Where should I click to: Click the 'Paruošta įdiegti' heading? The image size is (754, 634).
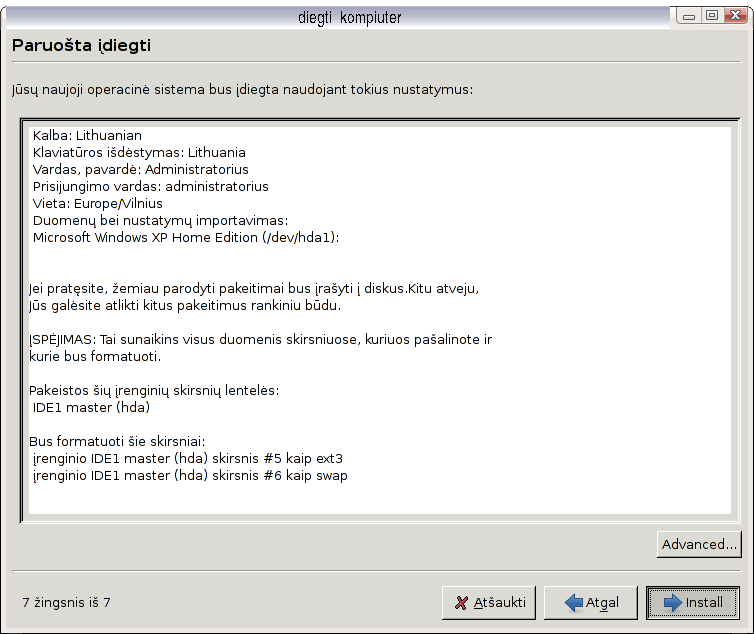[82, 46]
